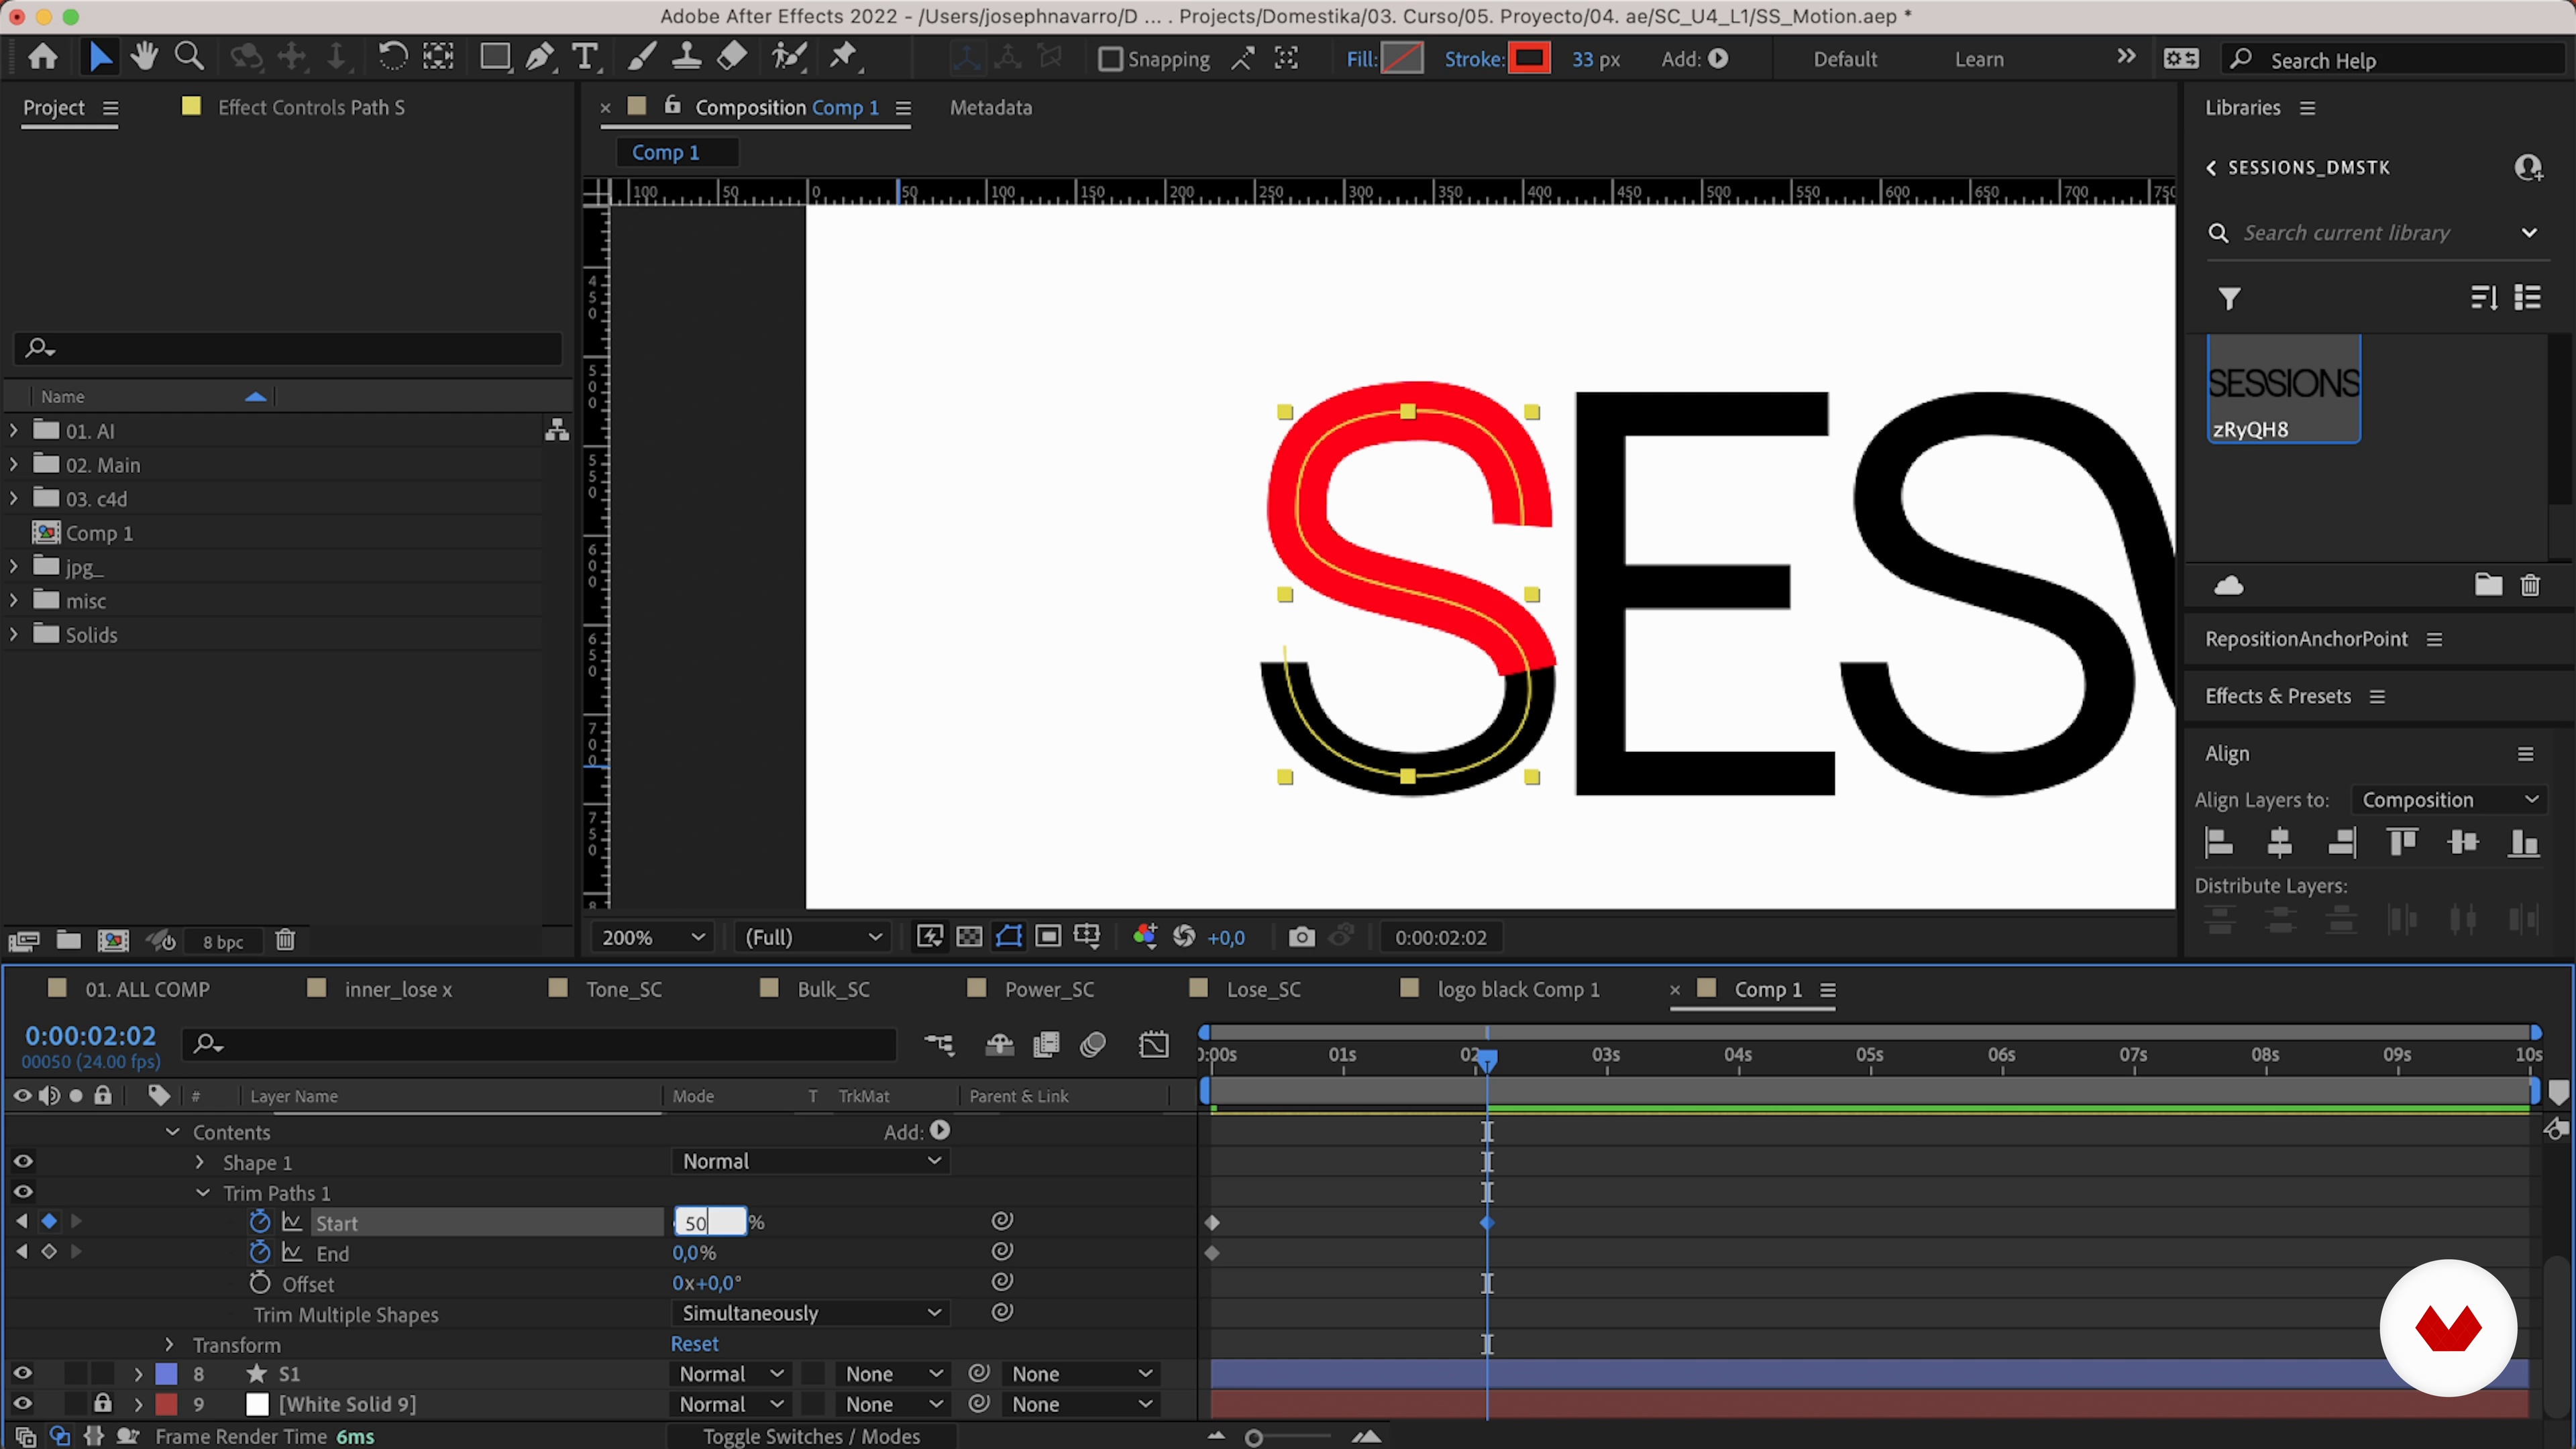Open composition mini-flowchart icon
This screenshot has width=2576, height=1449.
pos(939,1045)
